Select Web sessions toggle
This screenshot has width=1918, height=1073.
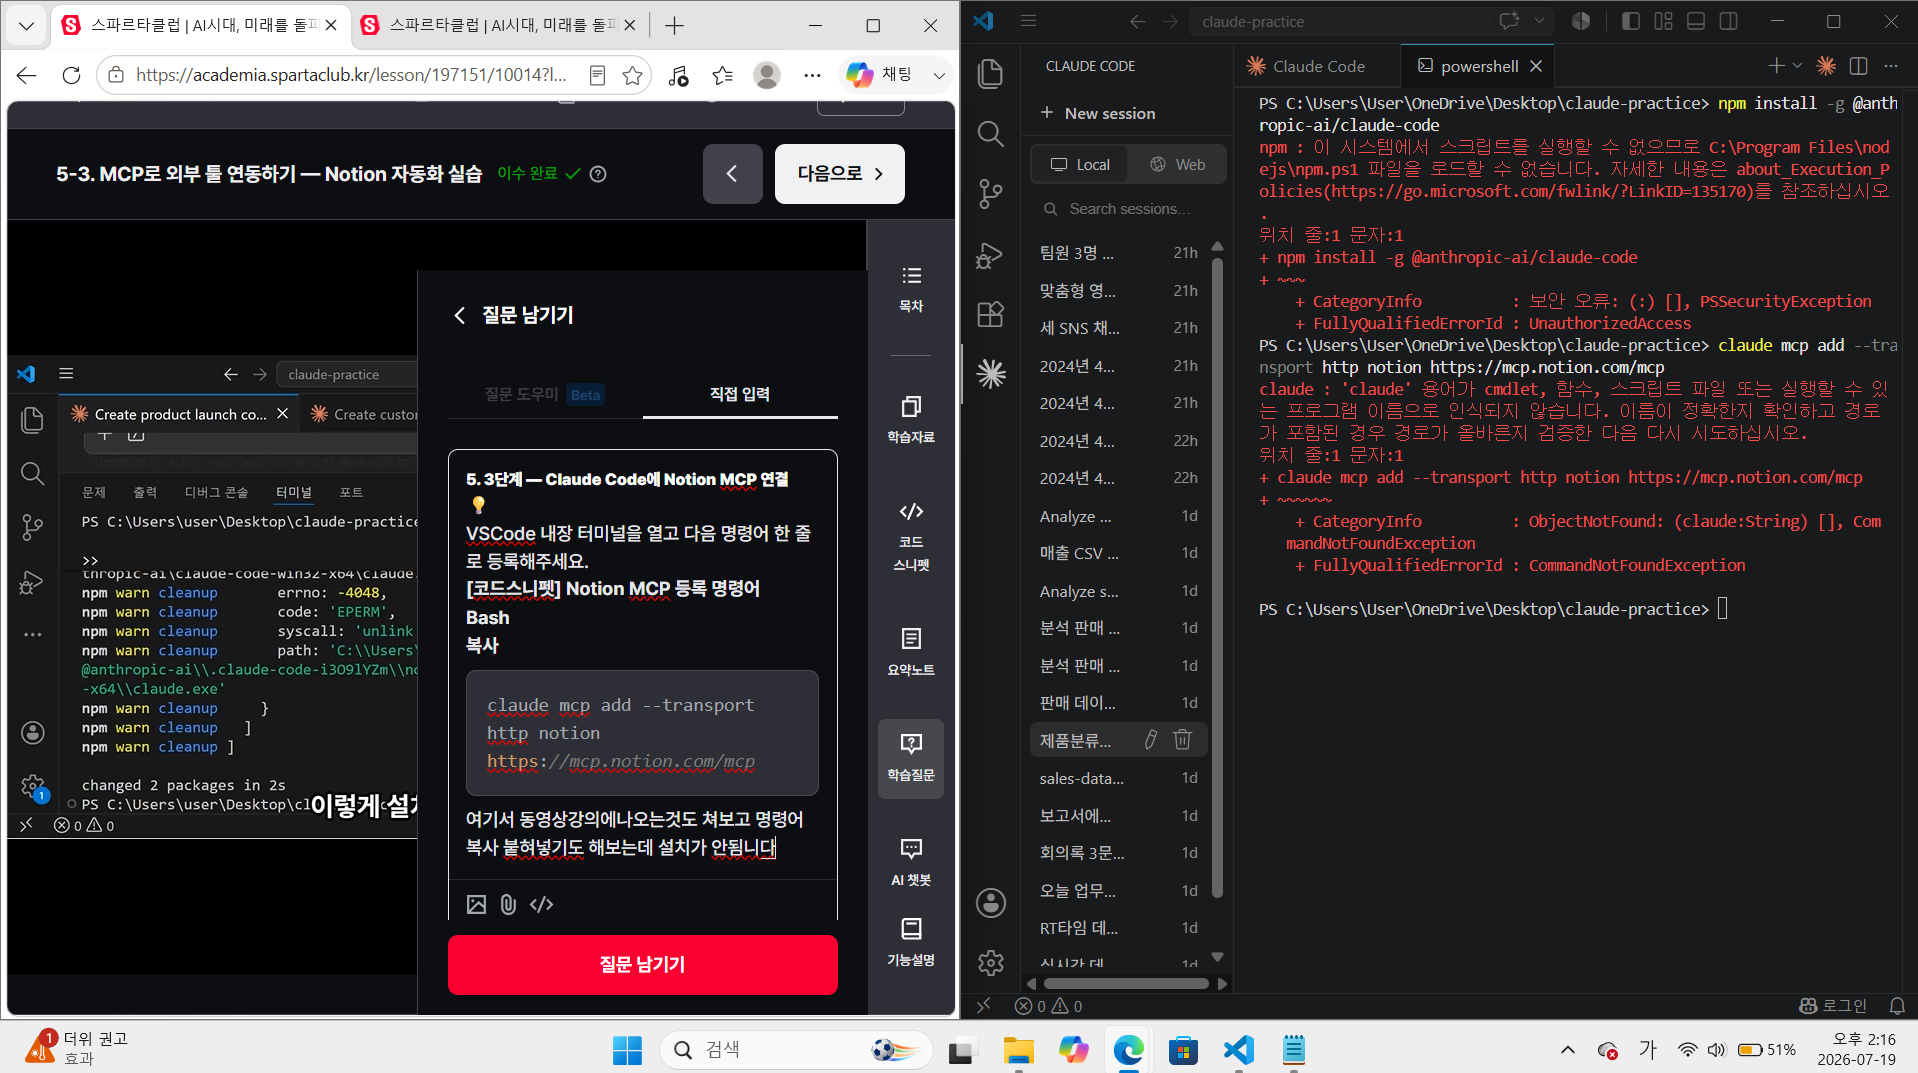tap(1177, 164)
